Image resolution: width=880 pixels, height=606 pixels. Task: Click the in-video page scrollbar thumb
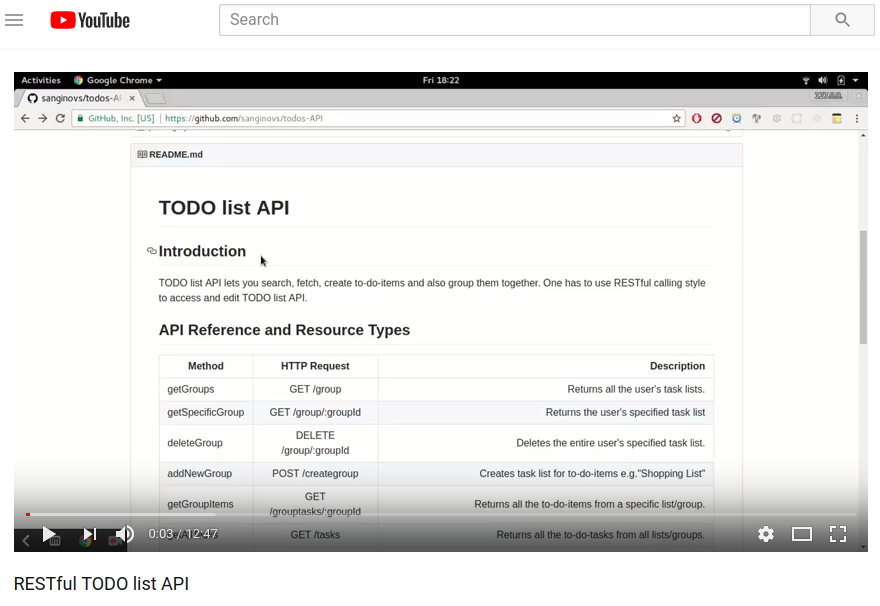point(863,287)
